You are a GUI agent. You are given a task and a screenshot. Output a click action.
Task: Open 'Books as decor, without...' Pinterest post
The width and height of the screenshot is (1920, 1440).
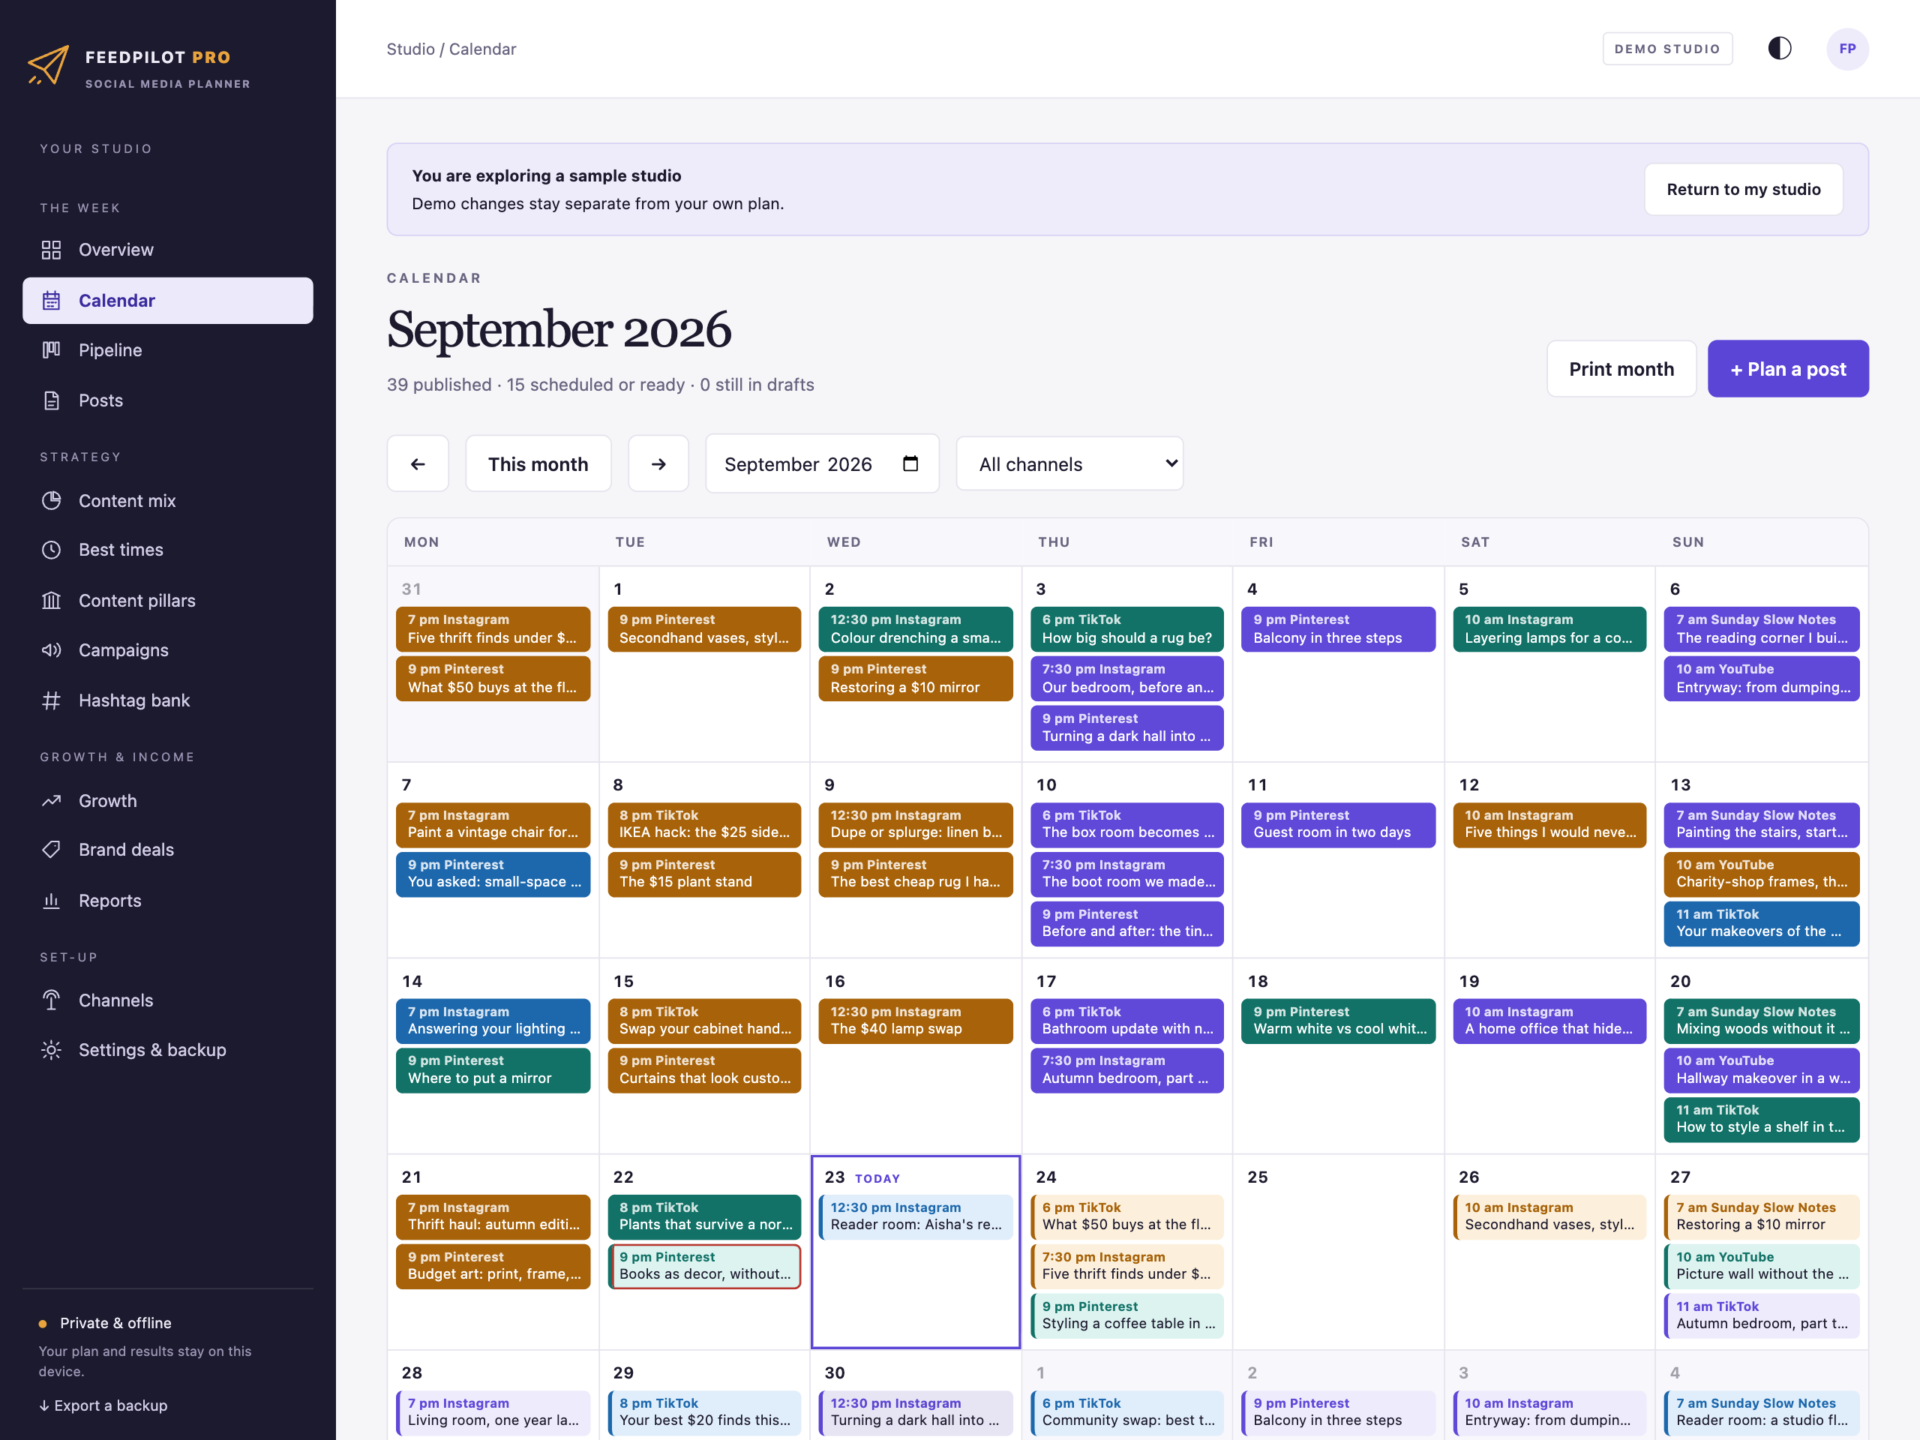pyautogui.click(x=704, y=1266)
